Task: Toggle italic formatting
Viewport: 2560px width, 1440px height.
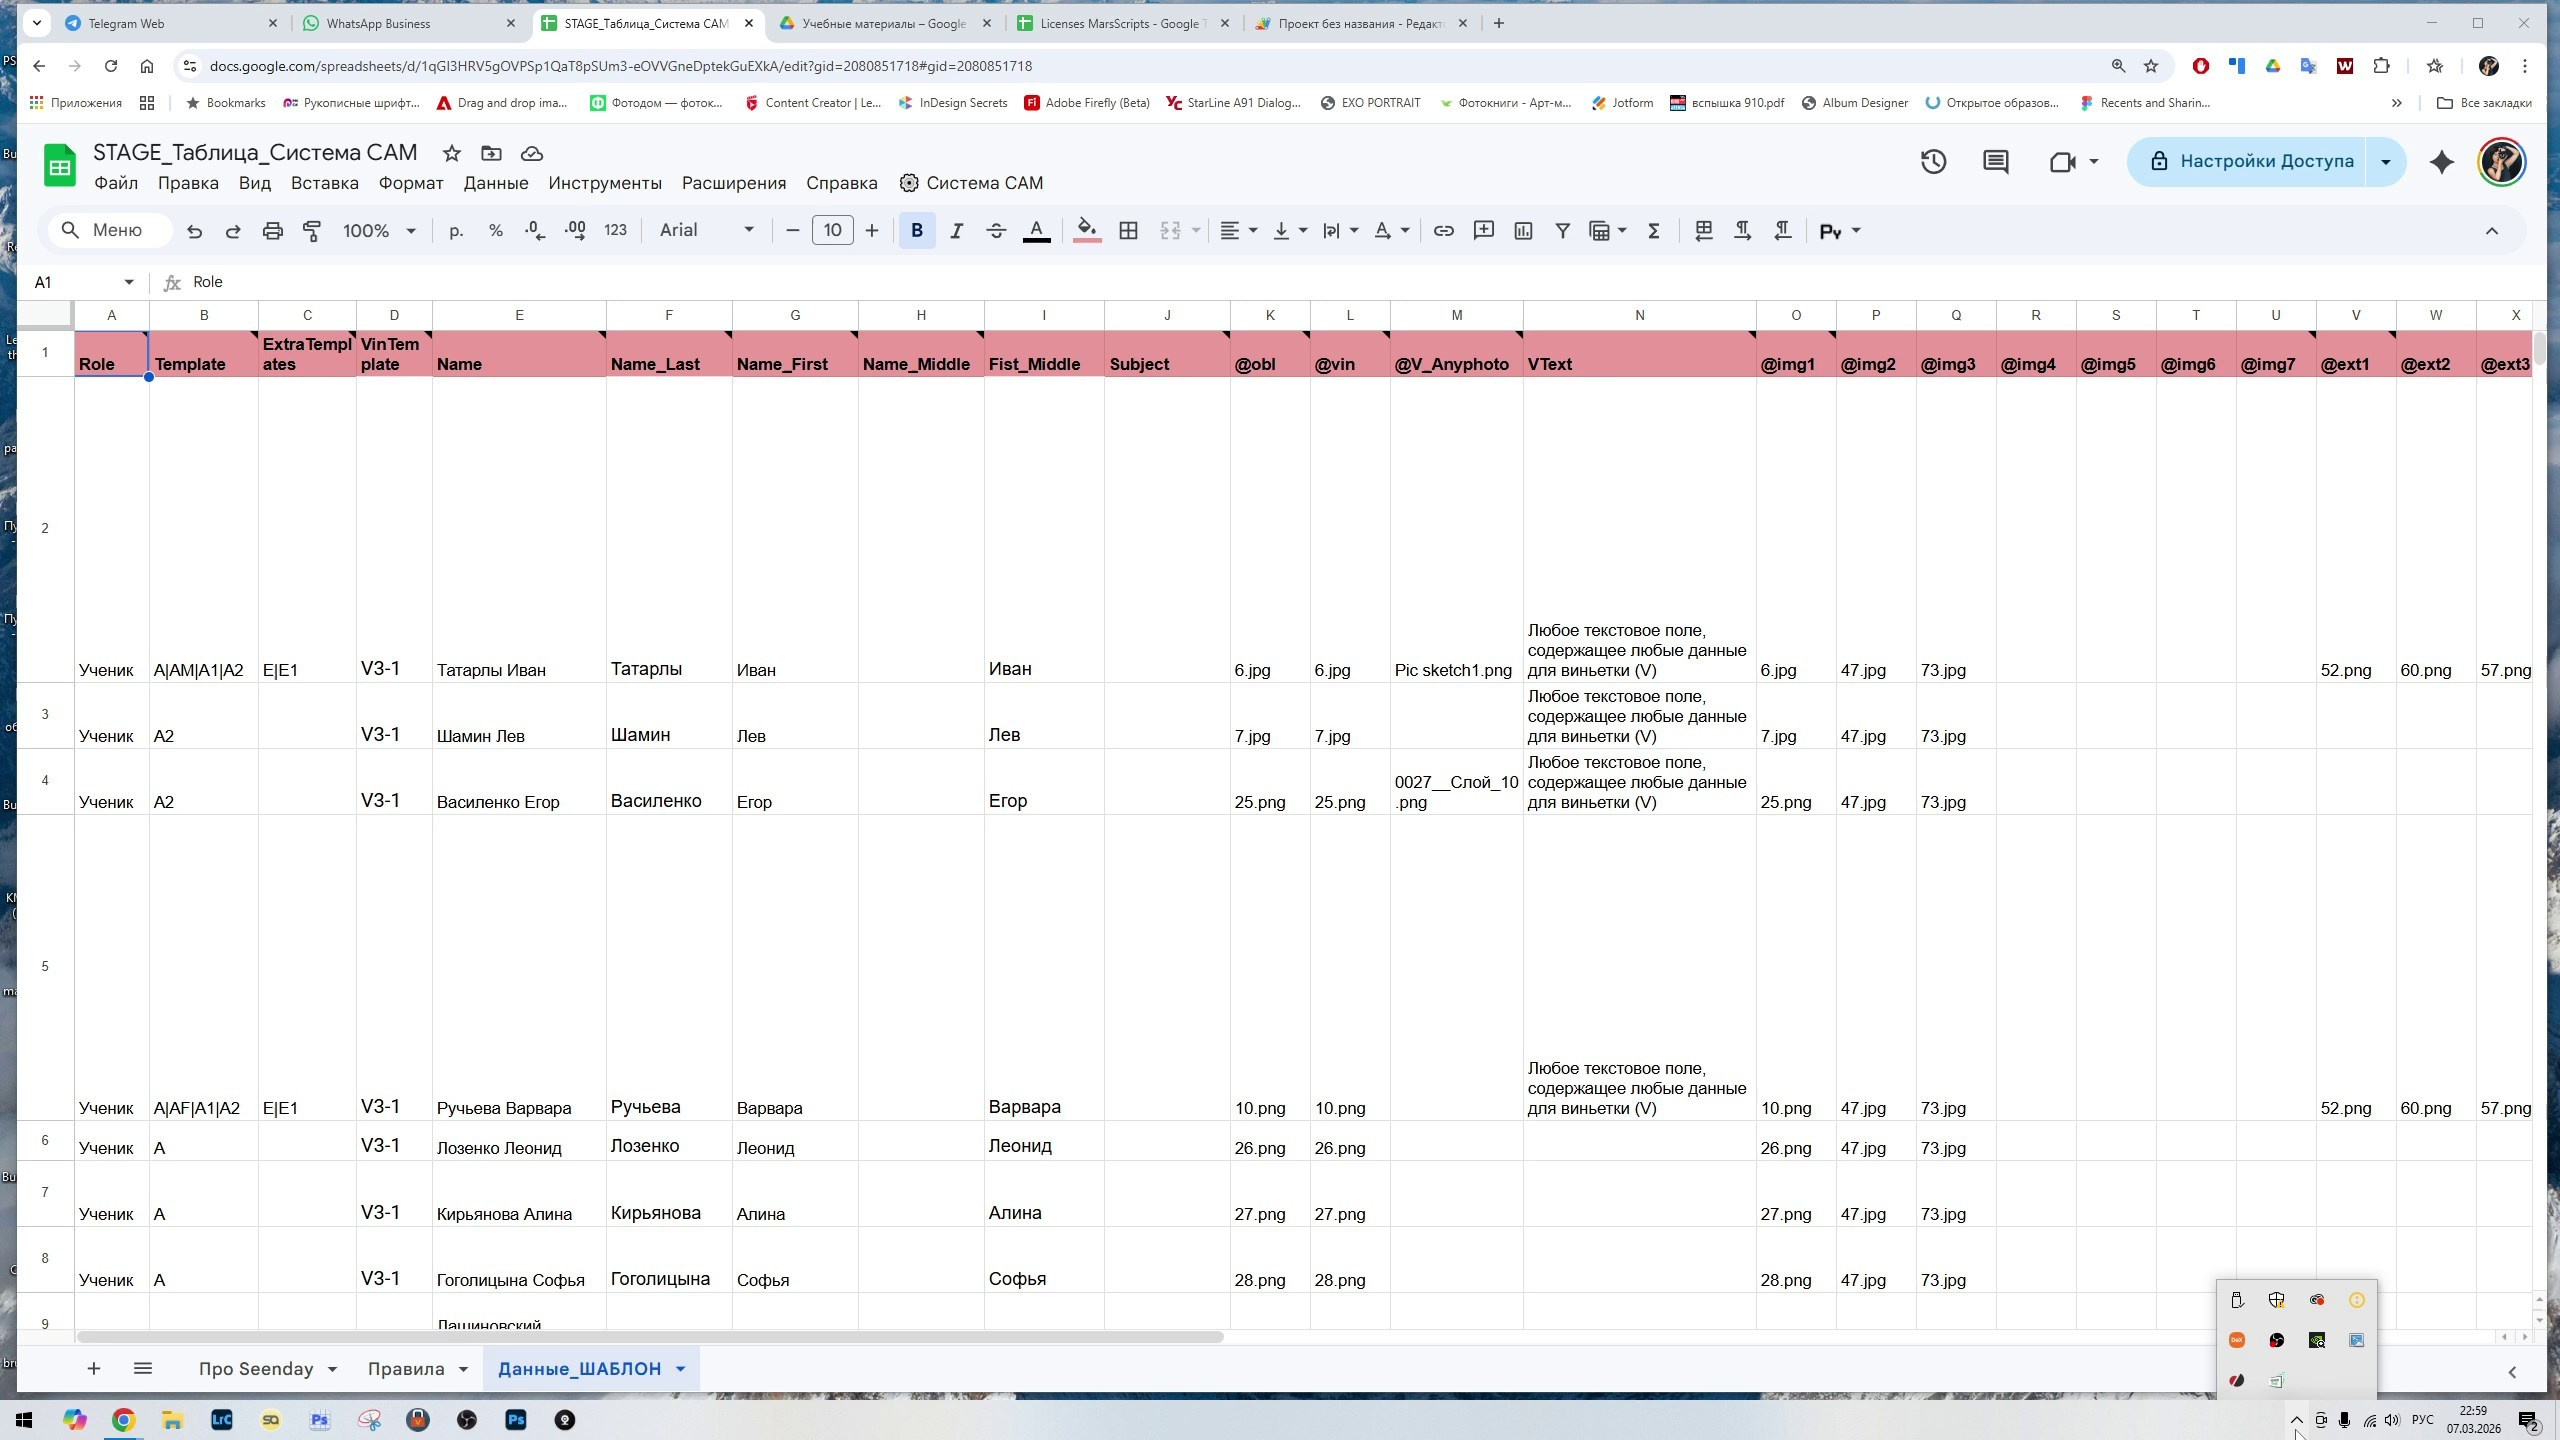Action: [x=956, y=231]
